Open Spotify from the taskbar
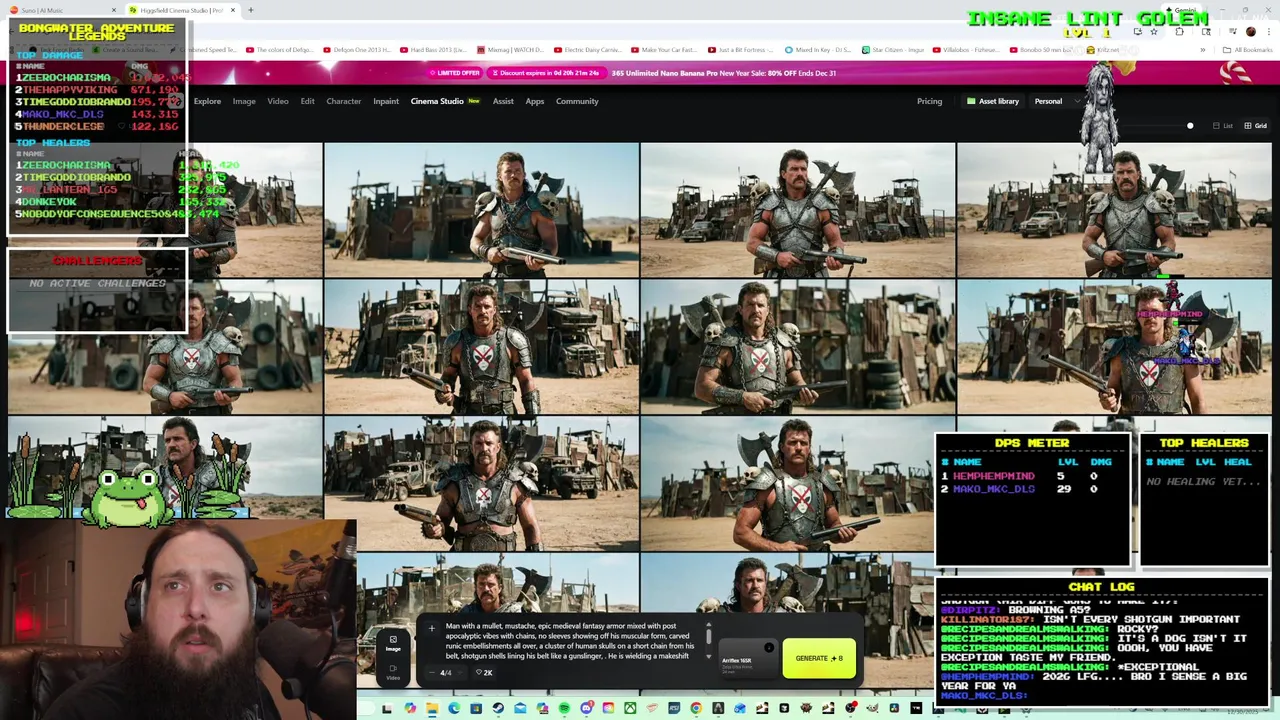The image size is (1280, 720). (x=564, y=708)
